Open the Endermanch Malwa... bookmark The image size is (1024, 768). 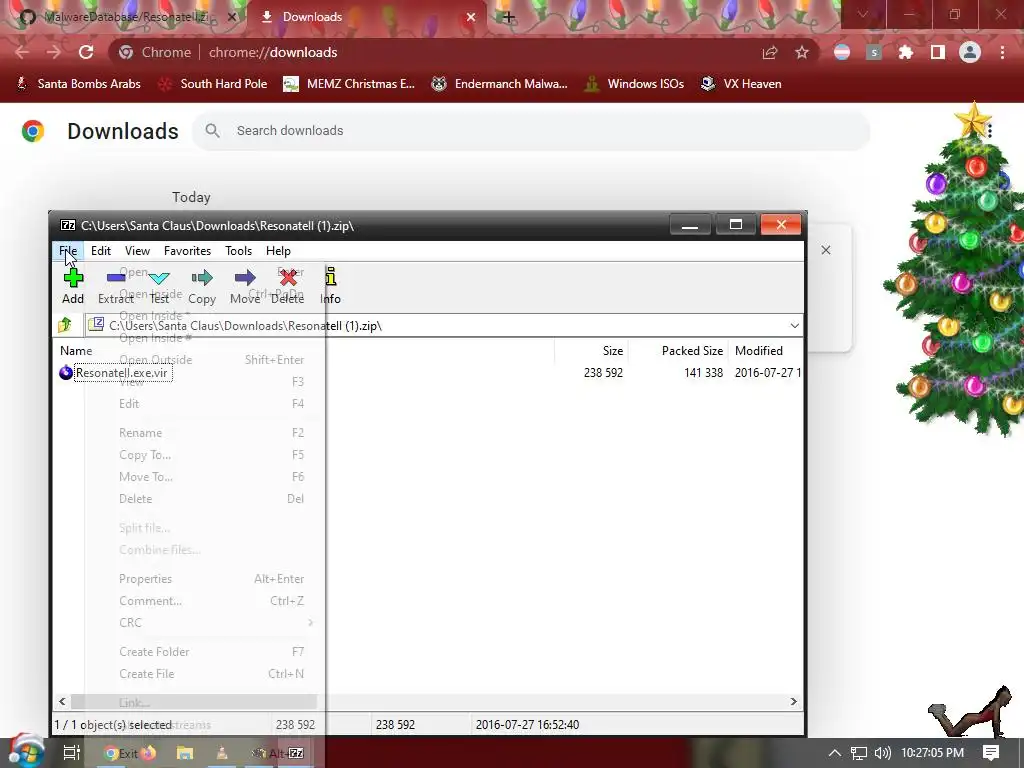pos(500,84)
